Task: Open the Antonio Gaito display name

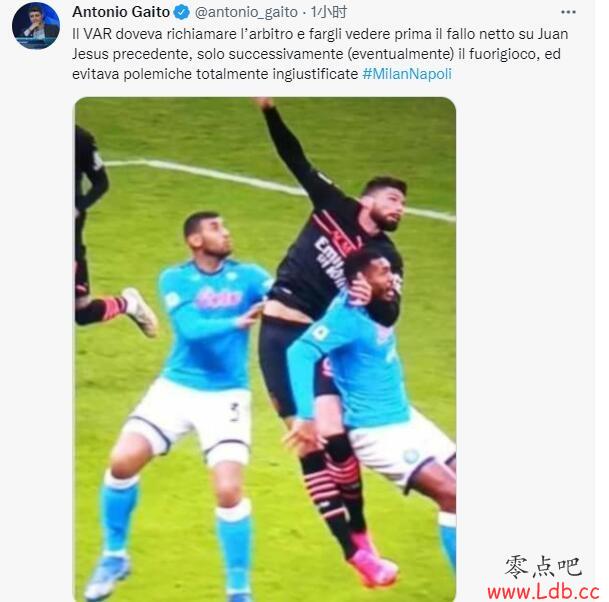Action: pos(121,12)
